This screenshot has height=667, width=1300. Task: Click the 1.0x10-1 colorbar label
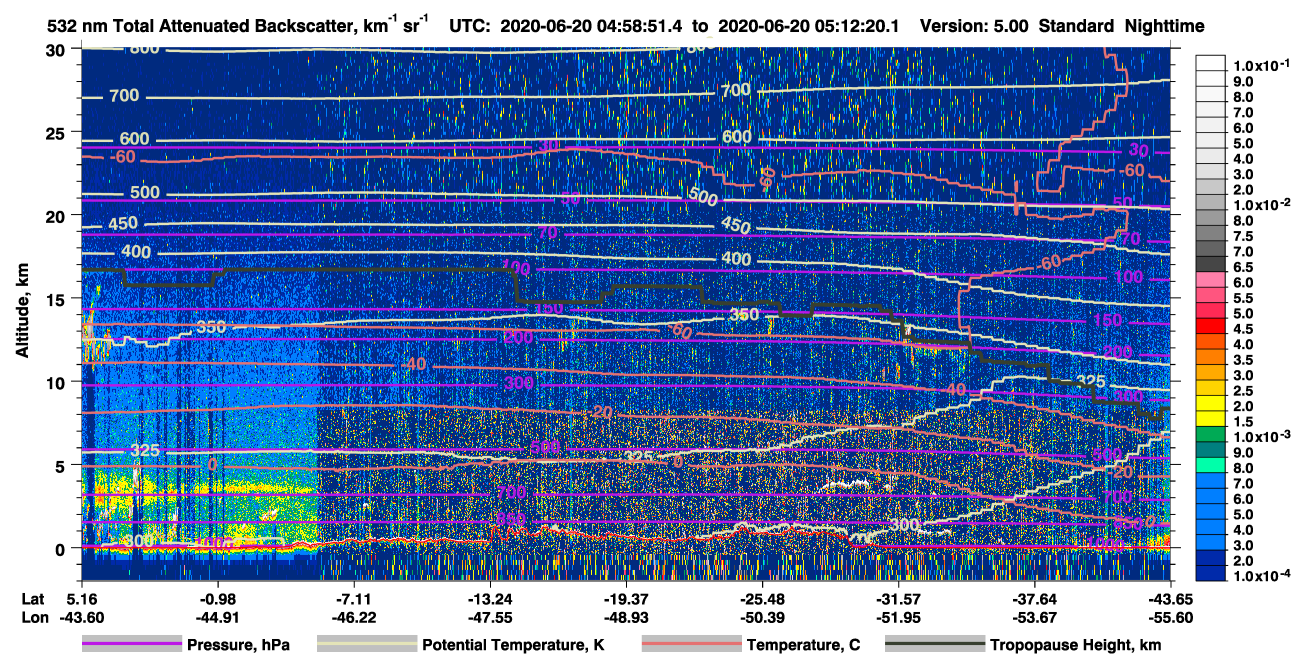tap(1260, 66)
